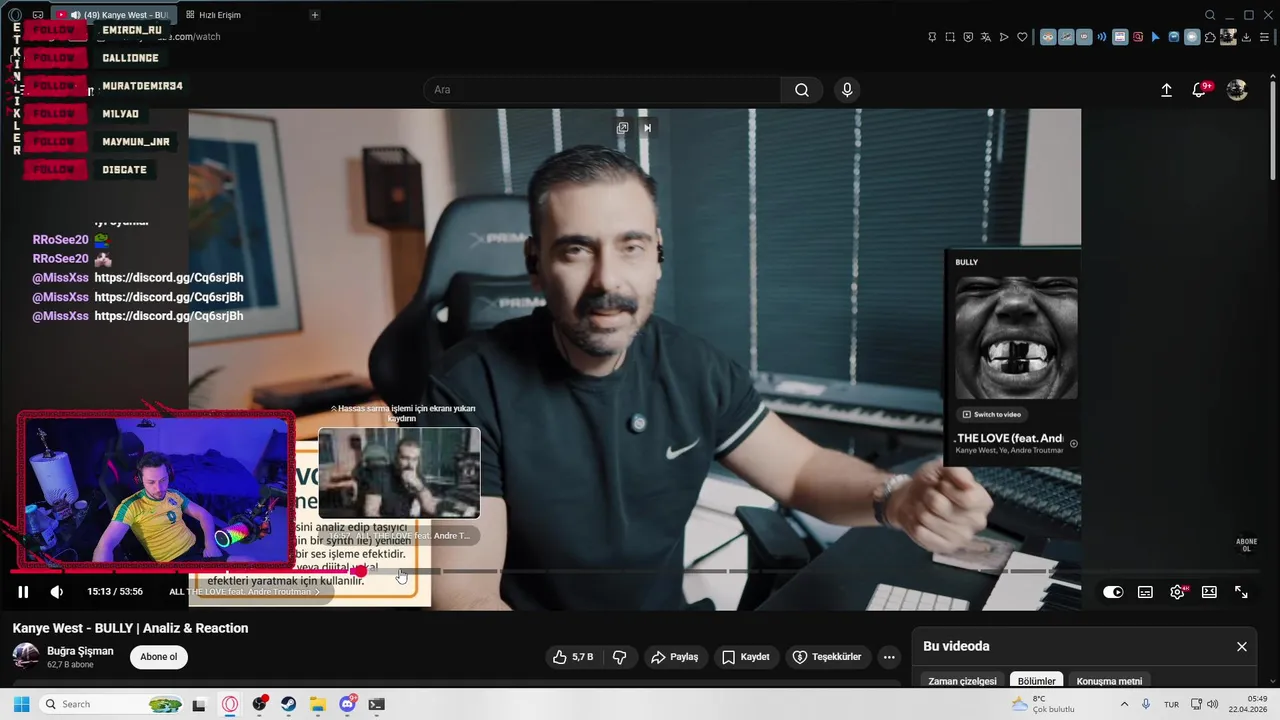
Task: Open the TUR keyboard language selector
Action: [x=1171, y=704]
